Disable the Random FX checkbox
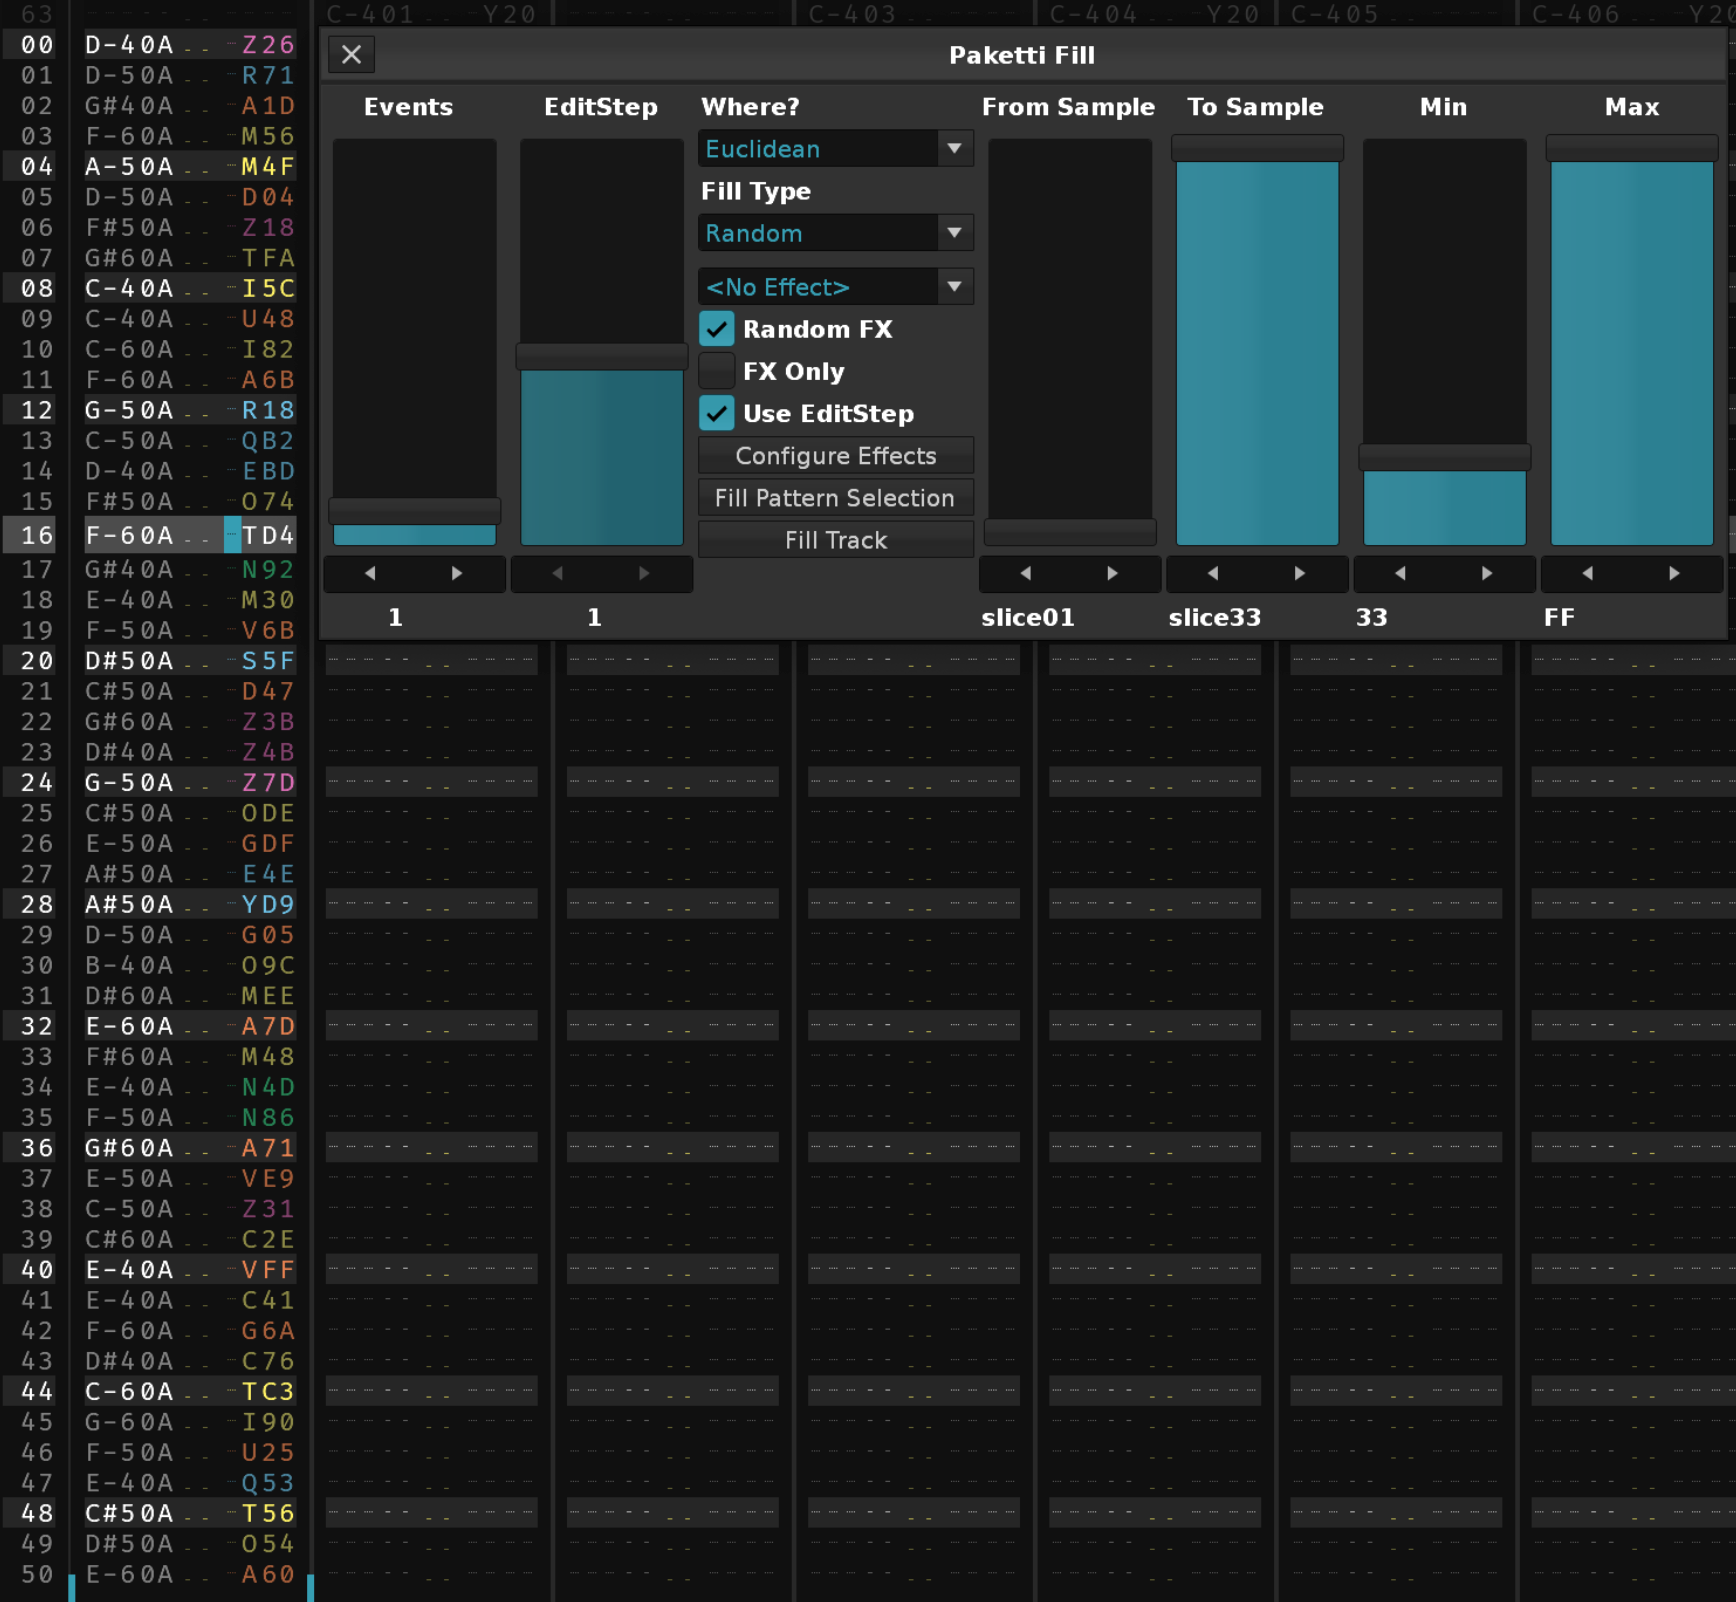The height and width of the screenshot is (1602, 1736). [x=716, y=329]
